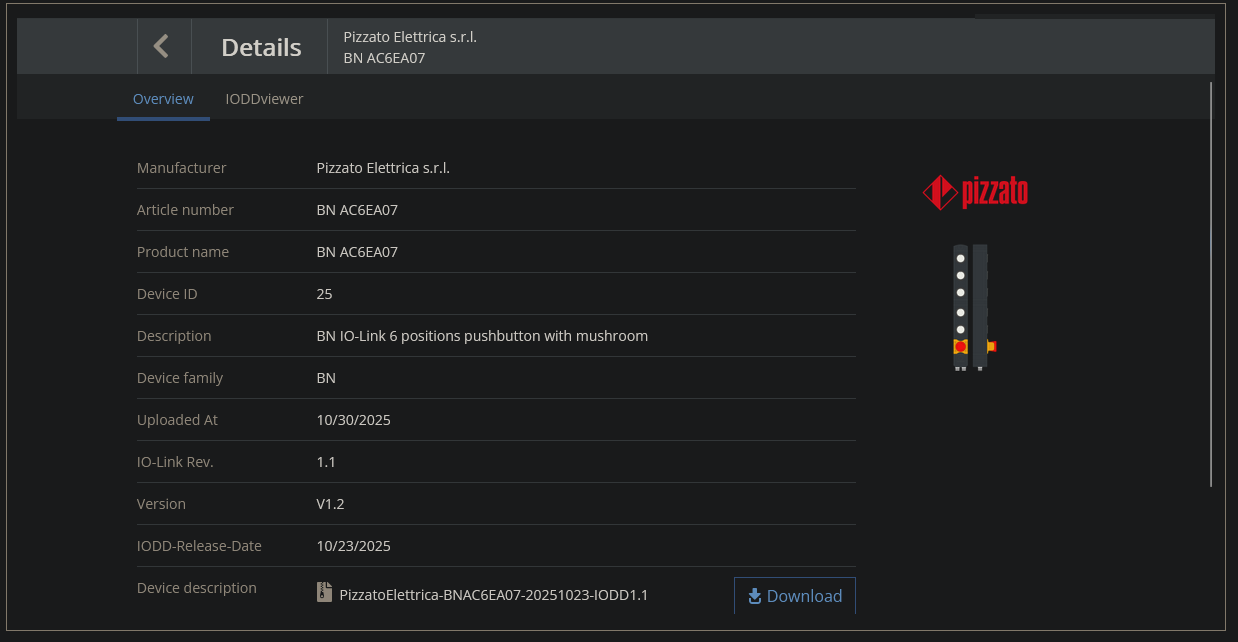
Task: Click the download arrow icon
Action: pos(755,596)
